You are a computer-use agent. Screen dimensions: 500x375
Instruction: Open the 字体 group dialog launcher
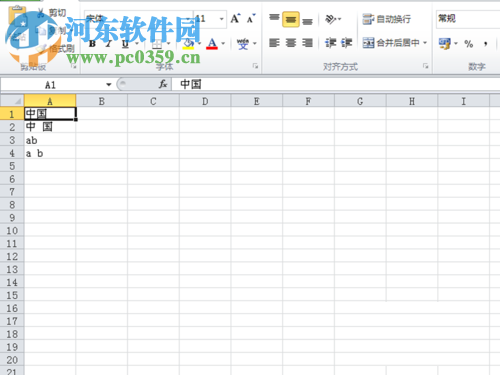click(255, 66)
